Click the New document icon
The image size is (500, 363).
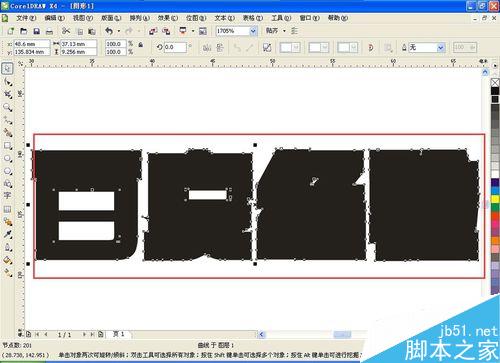[10, 31]
